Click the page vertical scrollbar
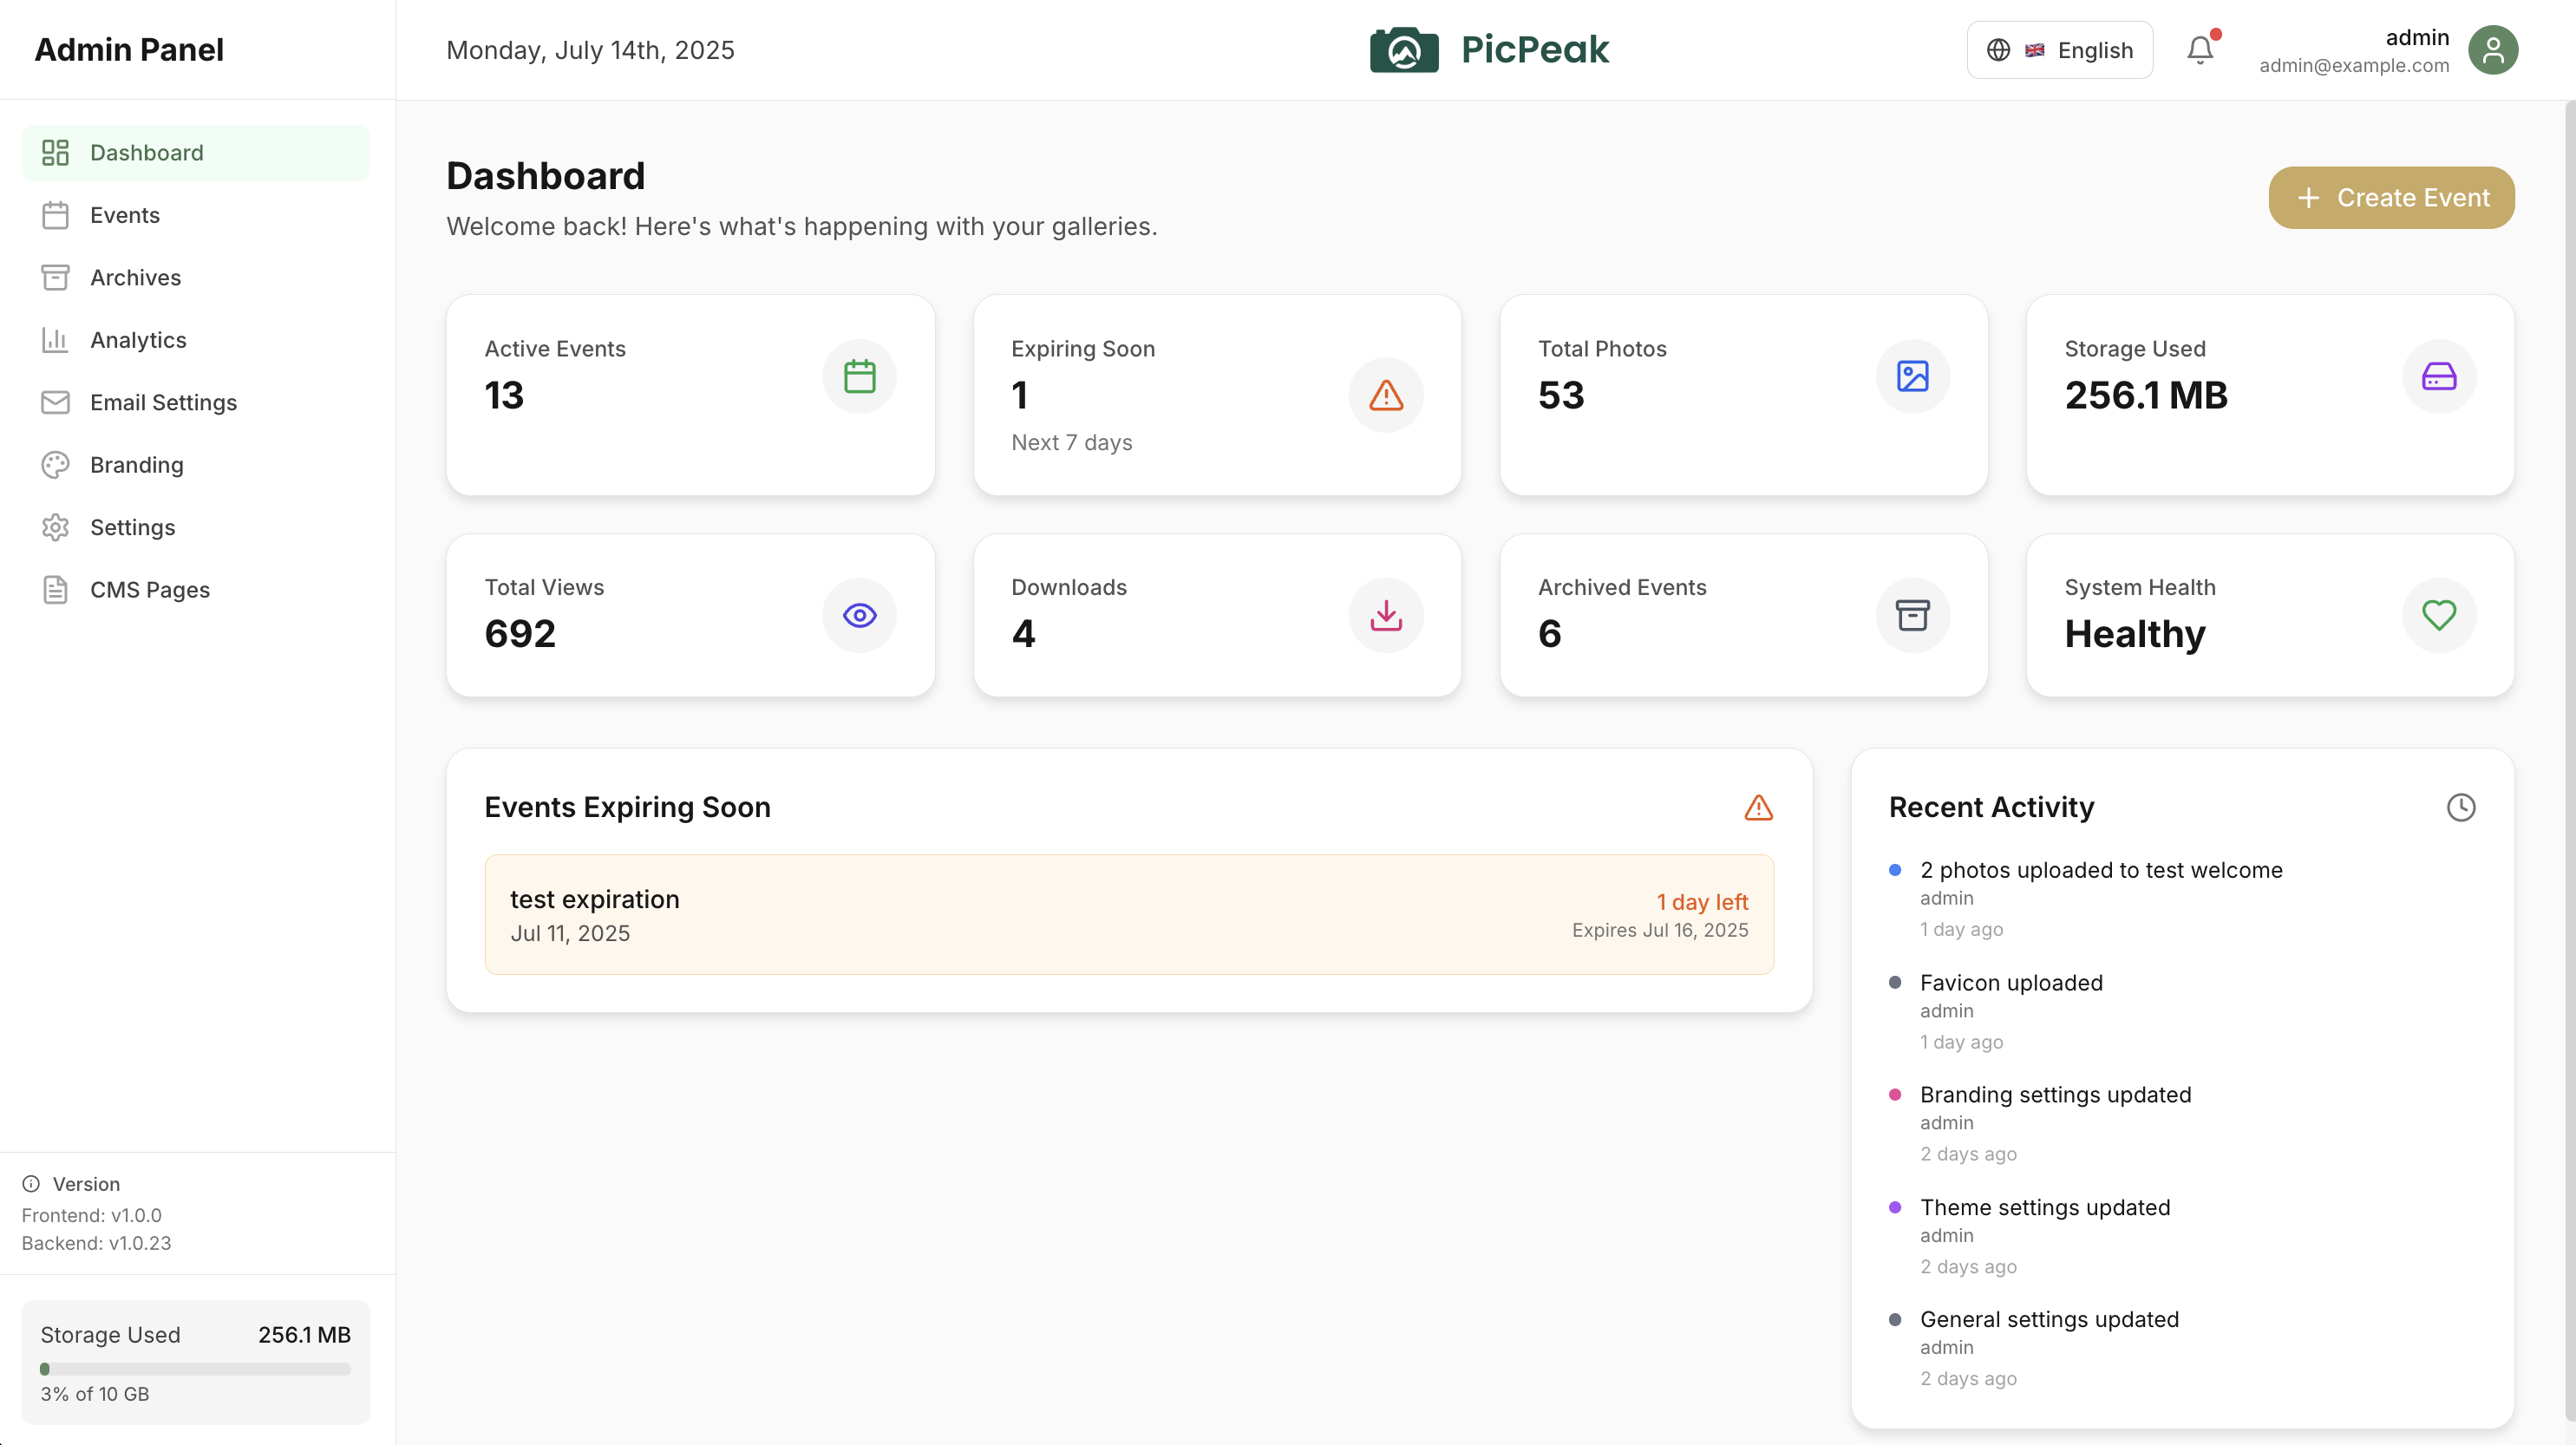Viewport: 2576px width, 1445px height. (x=2570, y=760)
